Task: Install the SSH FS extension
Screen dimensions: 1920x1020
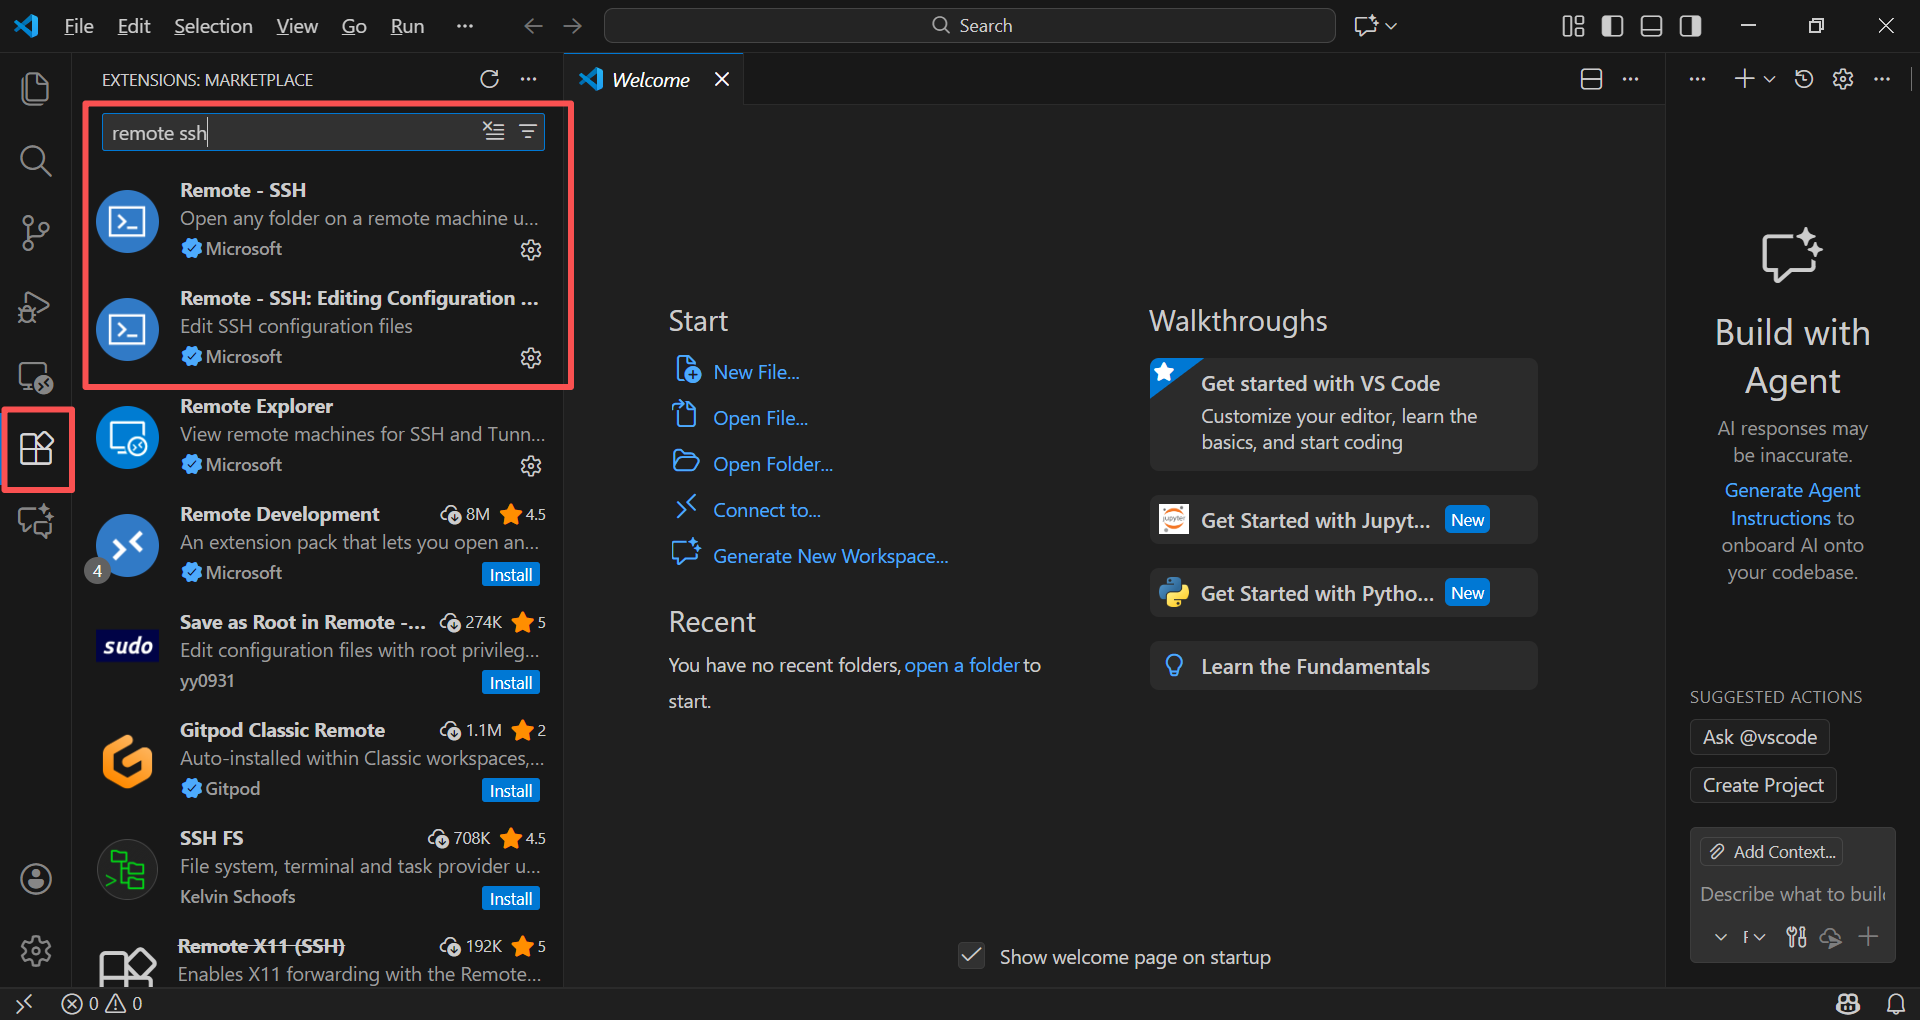Action: pyautogui.click(x=511, y=899)
